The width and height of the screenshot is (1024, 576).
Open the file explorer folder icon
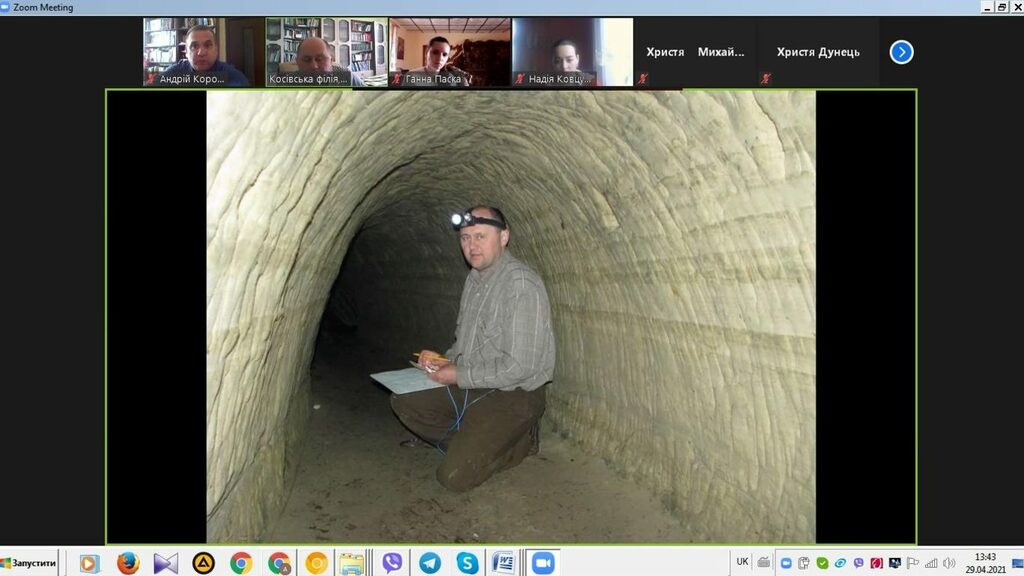click(x=350, y=563)
